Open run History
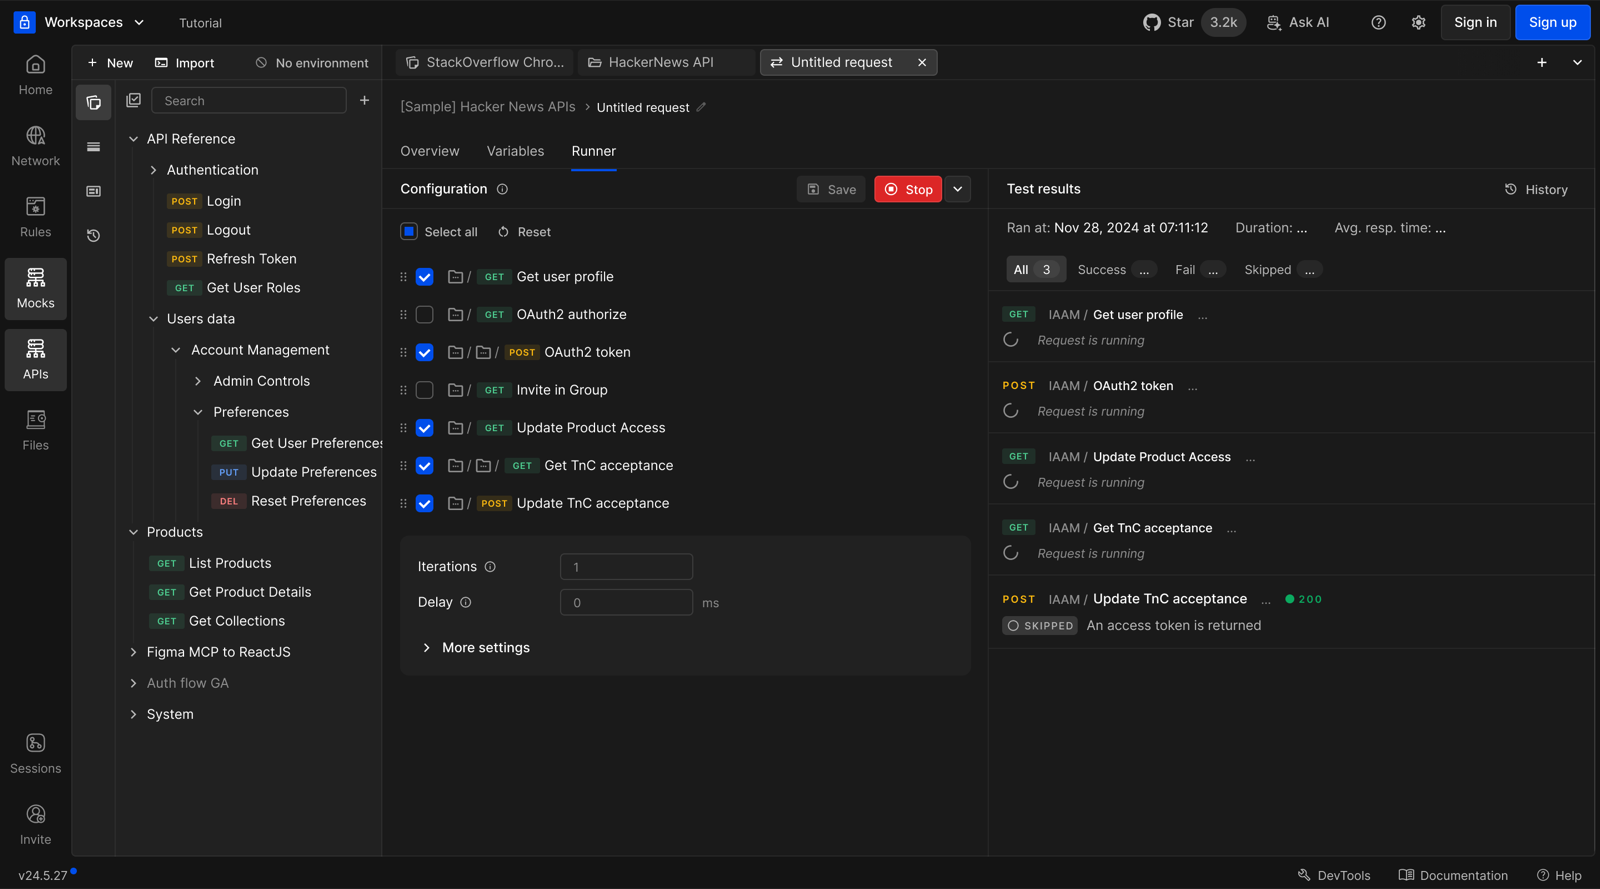The height and width of the screenshot is (889, 1600). tap(1536, 190)
